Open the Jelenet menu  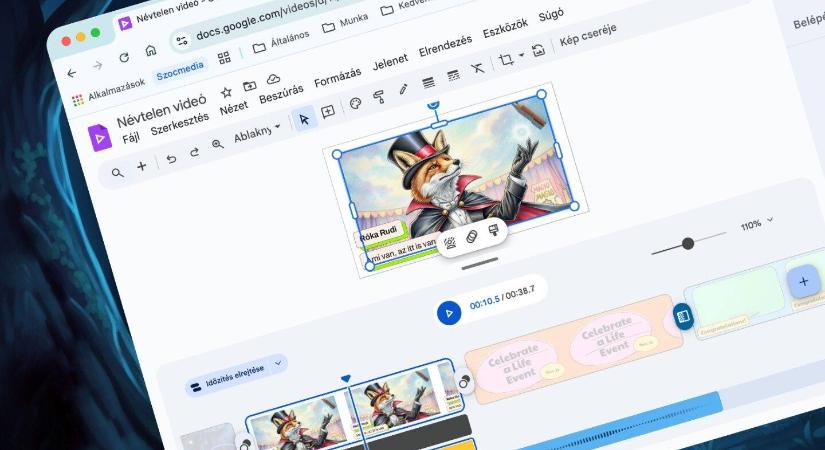tap(390, 63)
